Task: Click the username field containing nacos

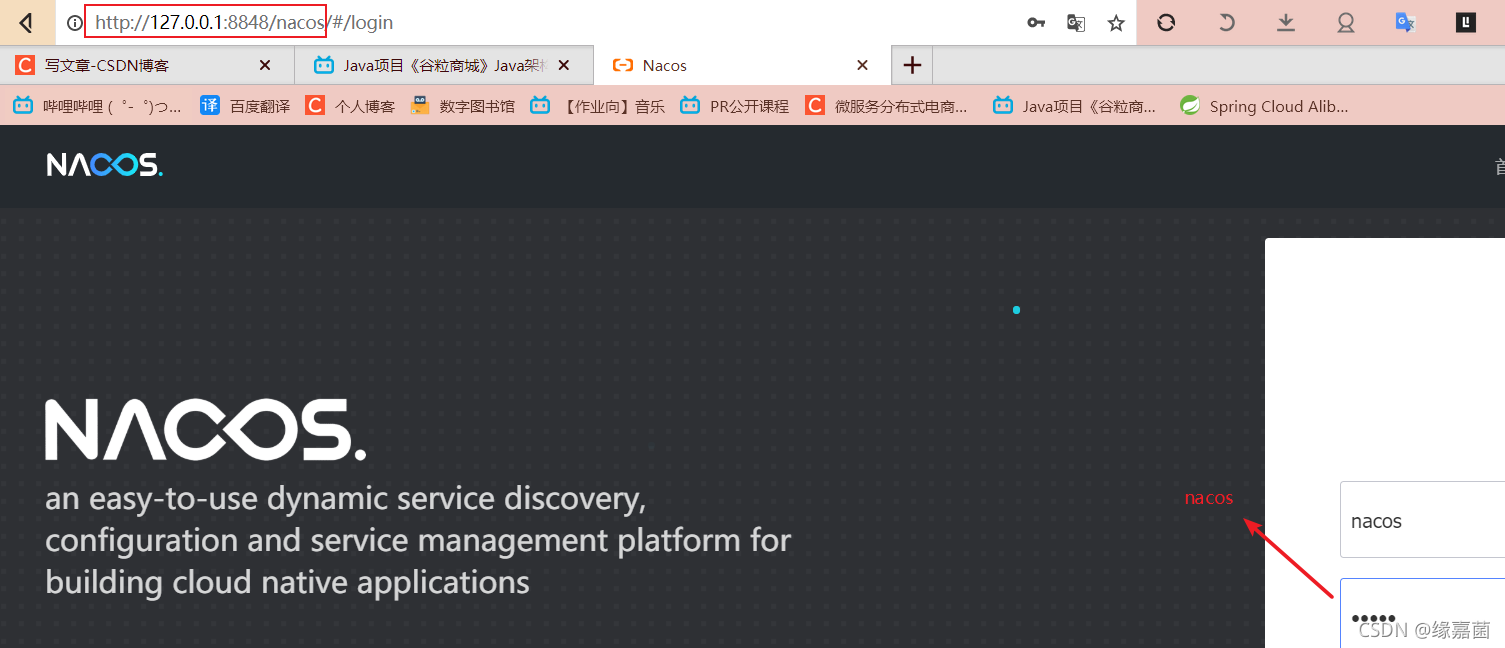Action: point(1422,520)
